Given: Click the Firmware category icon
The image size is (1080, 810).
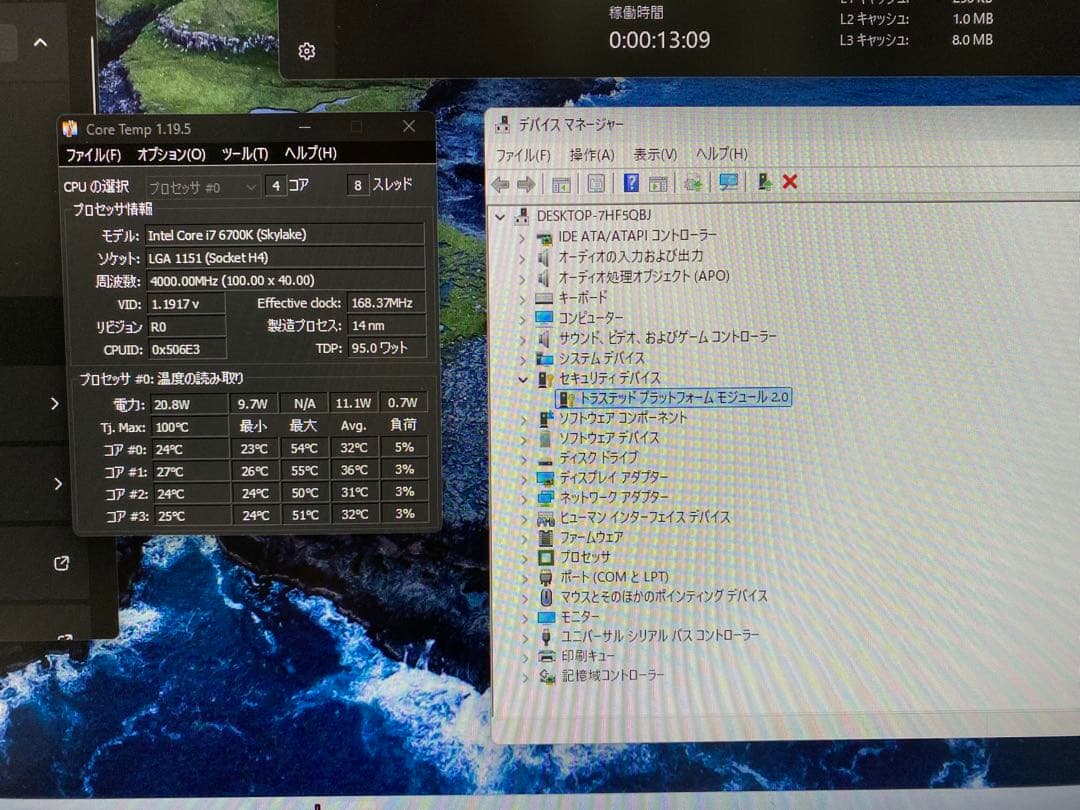Looking at the screenshot, I should pyautogui.click(x=546, y=537).
